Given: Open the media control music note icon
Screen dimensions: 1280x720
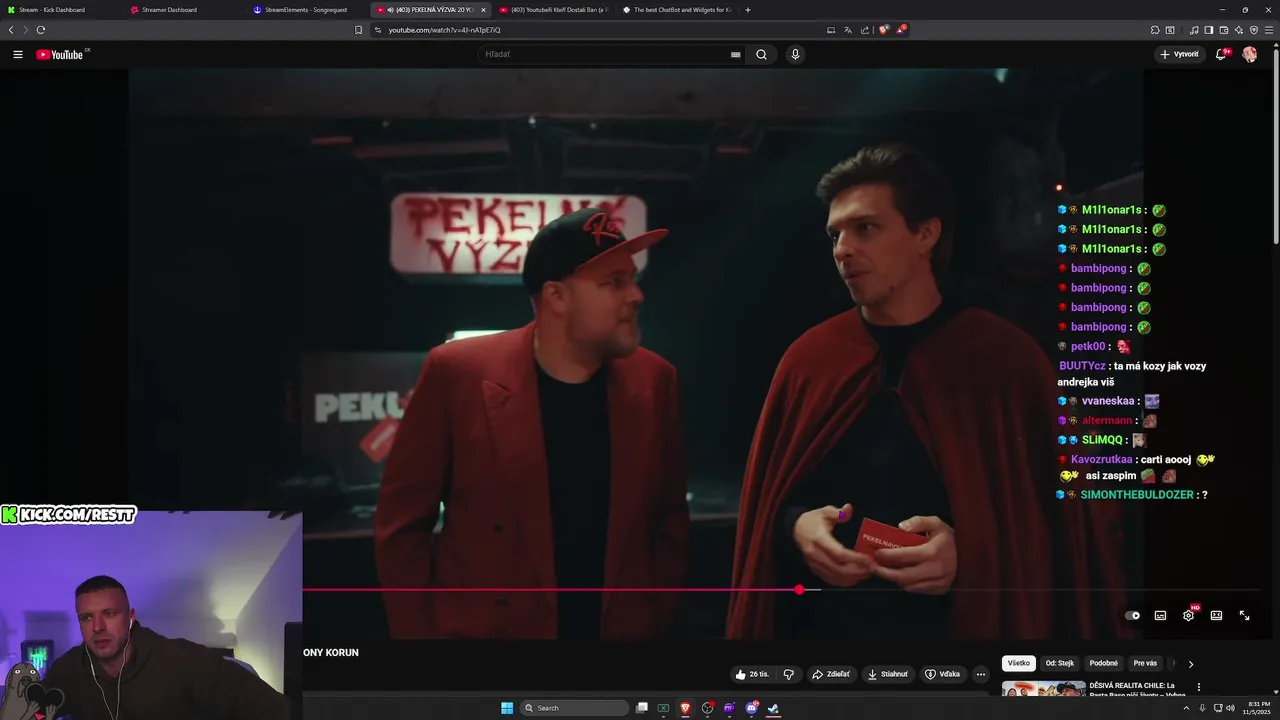Looking at the screenshot, I should pos(1194,30).
